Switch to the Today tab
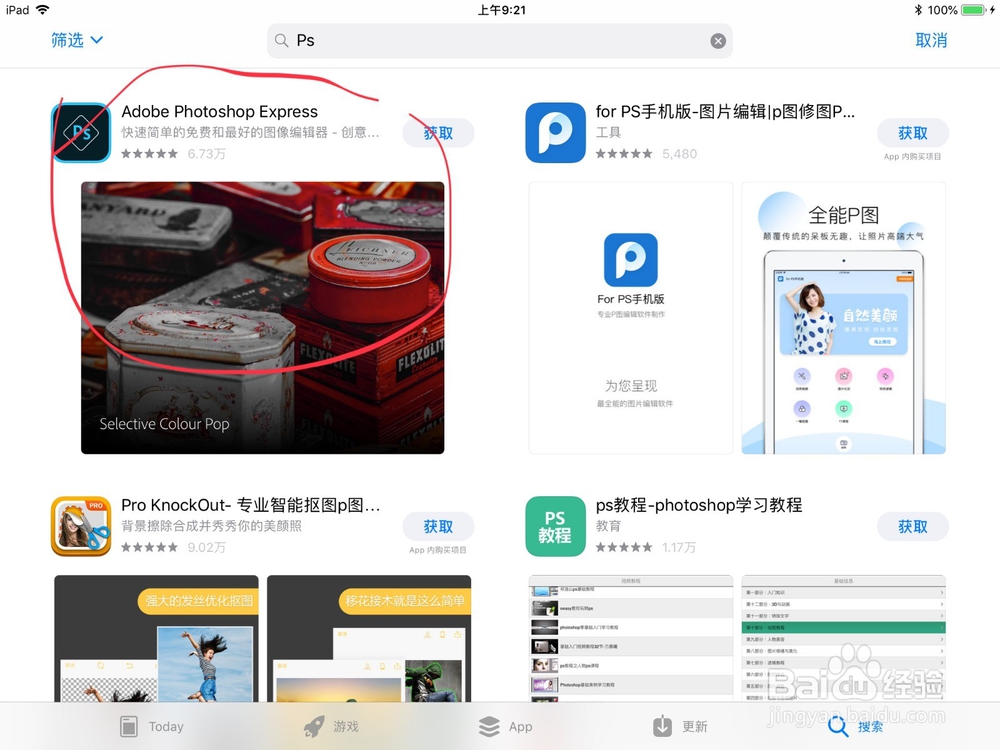The image size is (1000, 750). tap(152, 726)
